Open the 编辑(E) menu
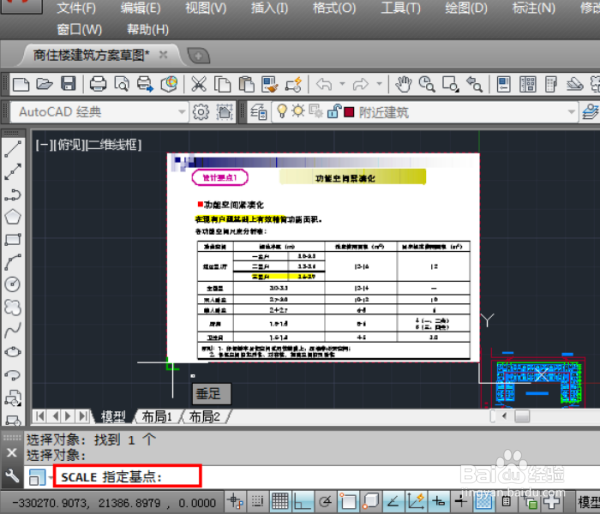Screen dimensions: 600x514 coord(141,8)
